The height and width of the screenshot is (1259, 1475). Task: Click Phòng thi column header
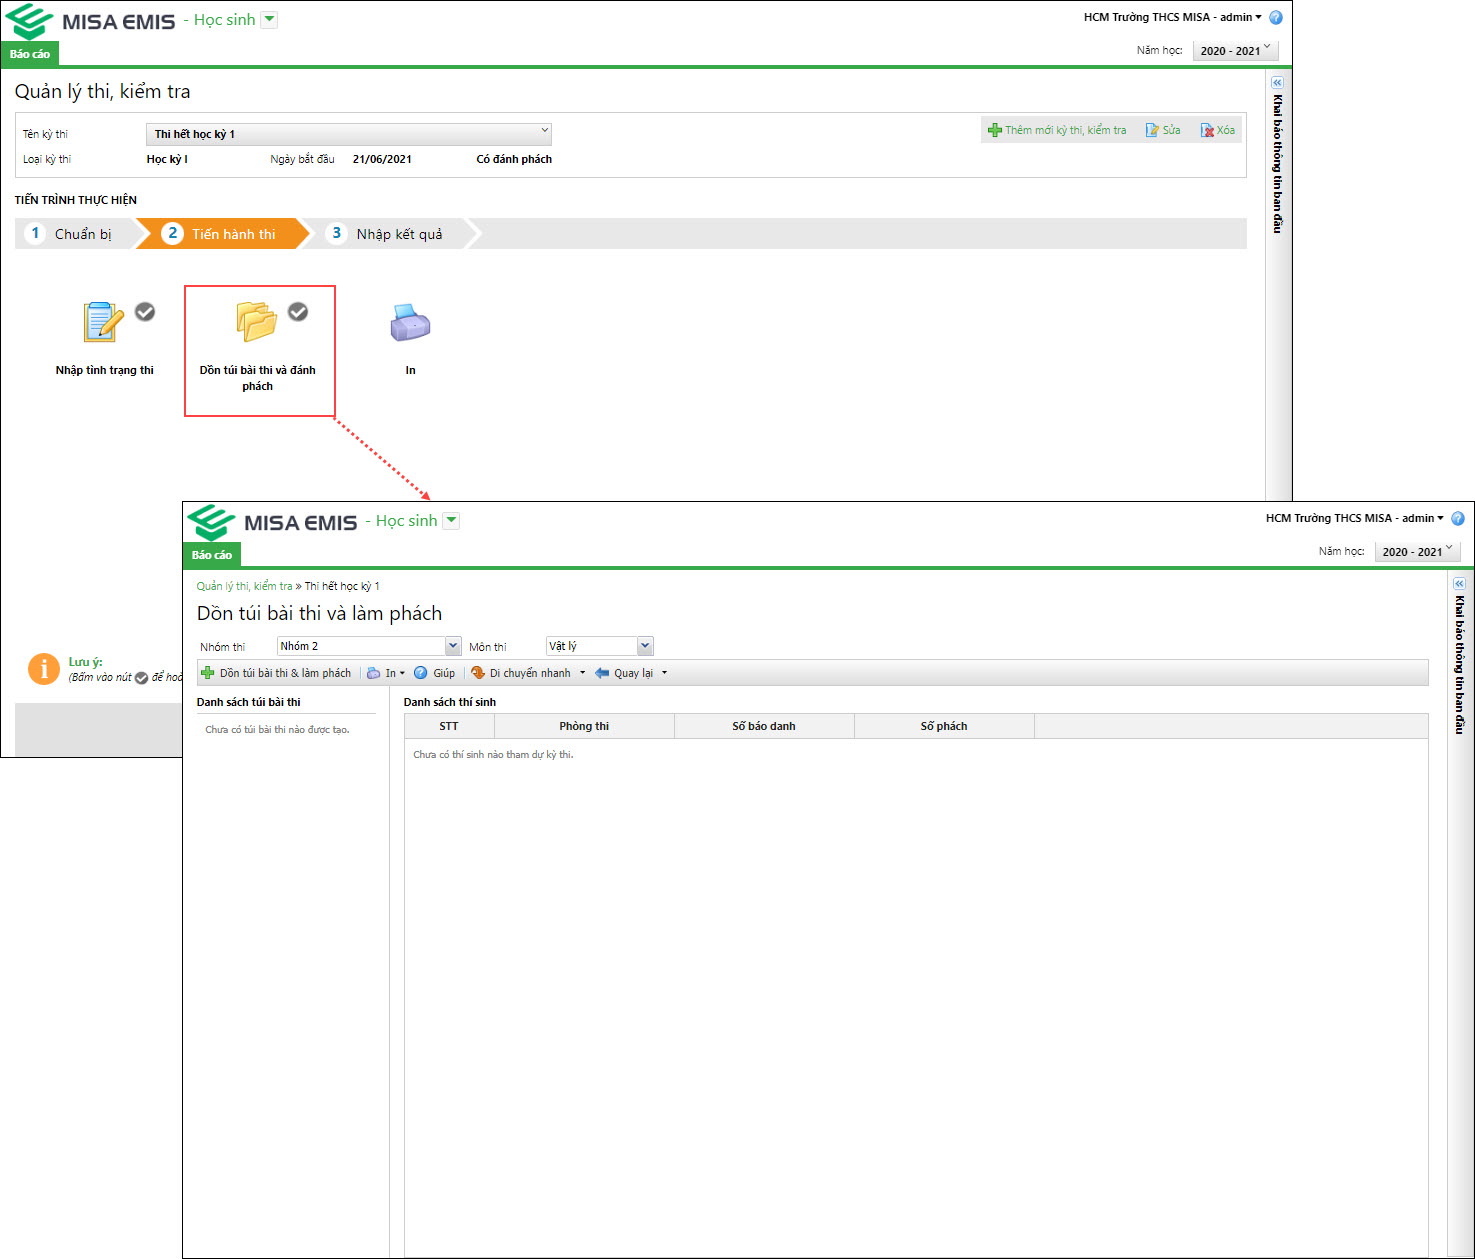tap(584, 726)
